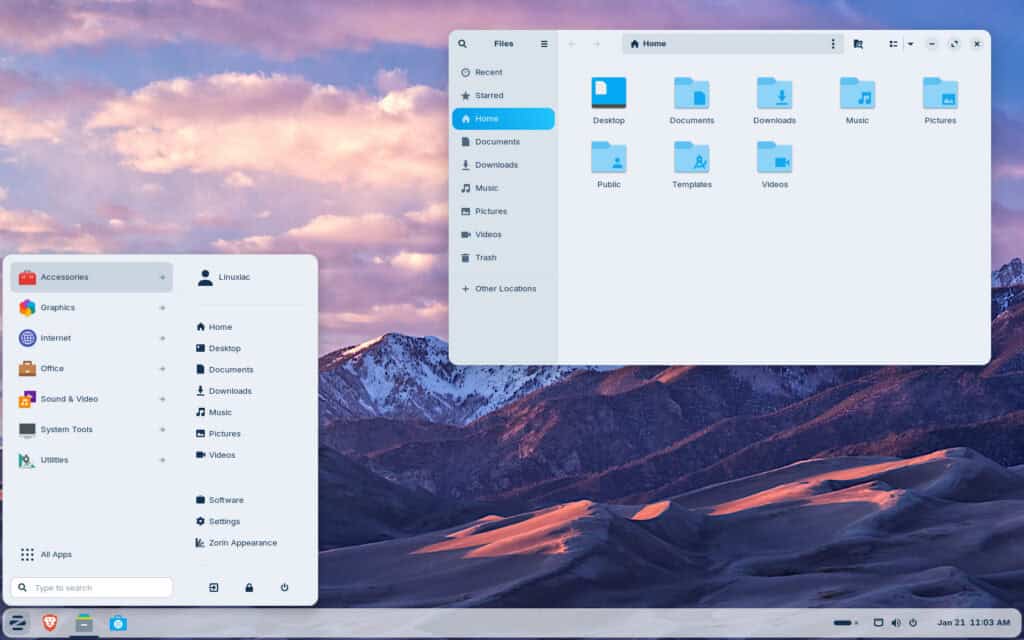Show All Apps in the start menu

pyautogui.click(x=55, y=554)
